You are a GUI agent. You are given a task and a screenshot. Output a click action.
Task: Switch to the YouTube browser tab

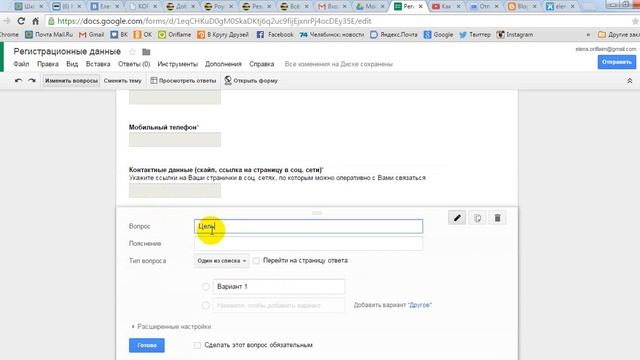[446, 6]
